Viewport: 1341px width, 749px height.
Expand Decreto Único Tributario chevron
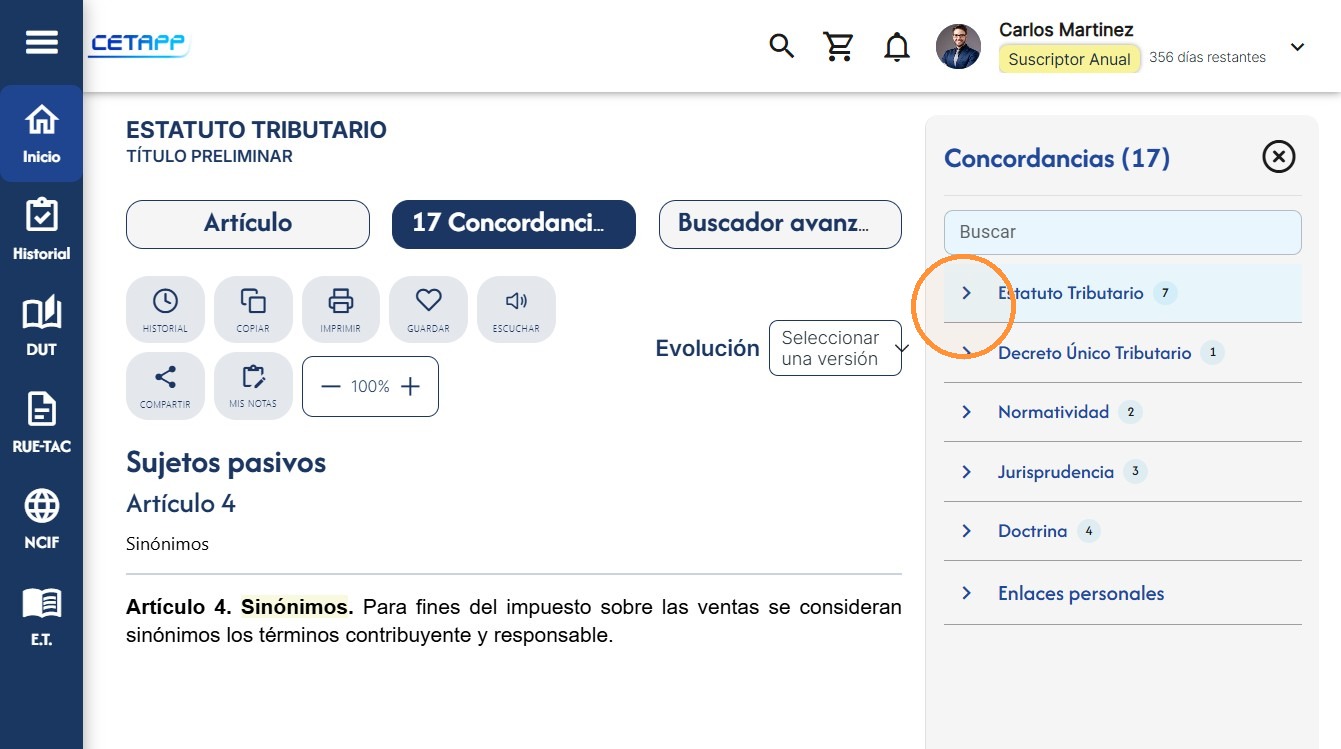tap(966, 352)
